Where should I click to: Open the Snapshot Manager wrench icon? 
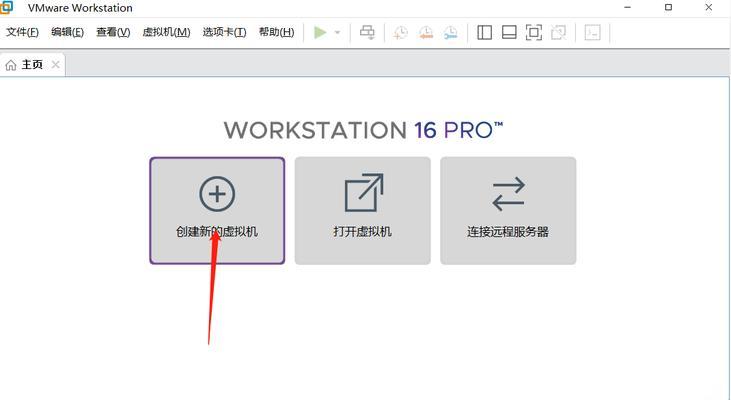tap(451, 32)
